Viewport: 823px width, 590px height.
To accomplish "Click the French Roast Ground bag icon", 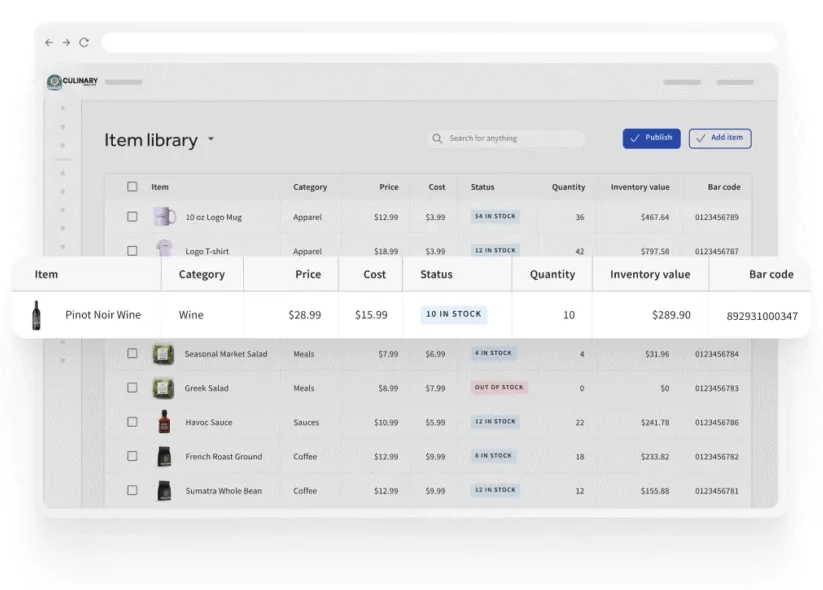I will [x=163, y=456].
